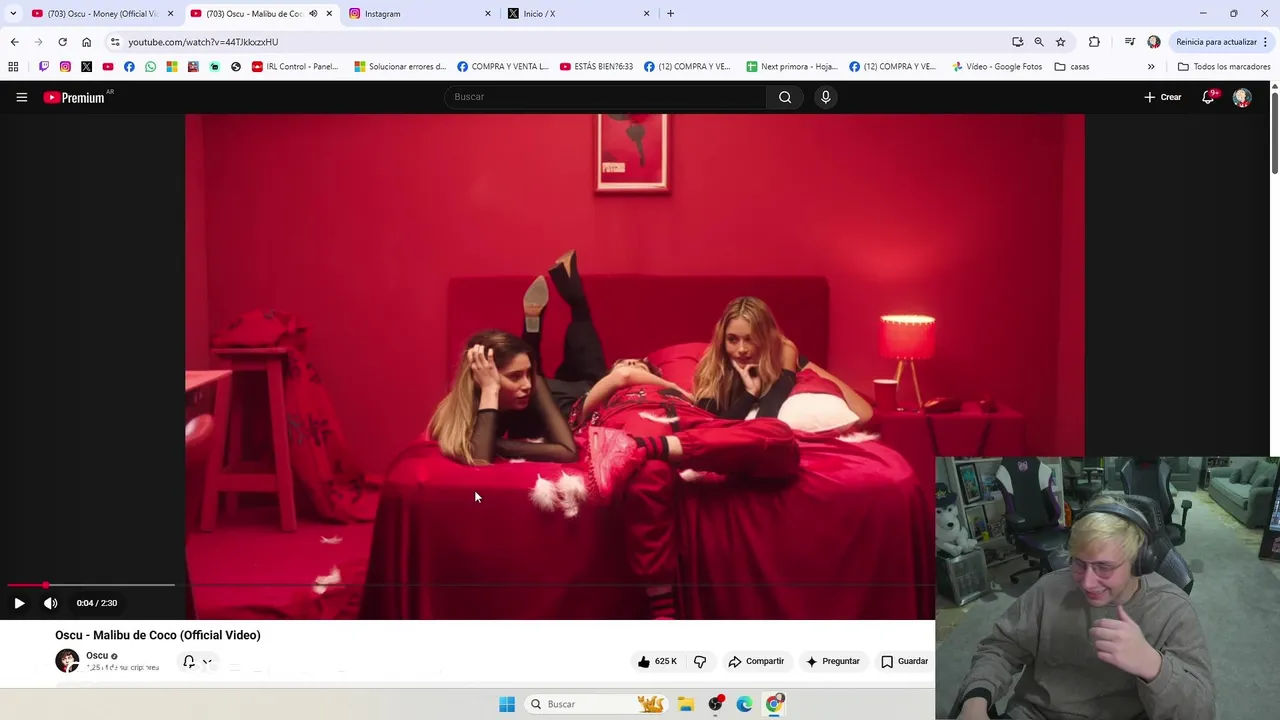Dislike the video with thumbs-down icon
Viewport: 1280px width, 720px height.
pos(700,661)
